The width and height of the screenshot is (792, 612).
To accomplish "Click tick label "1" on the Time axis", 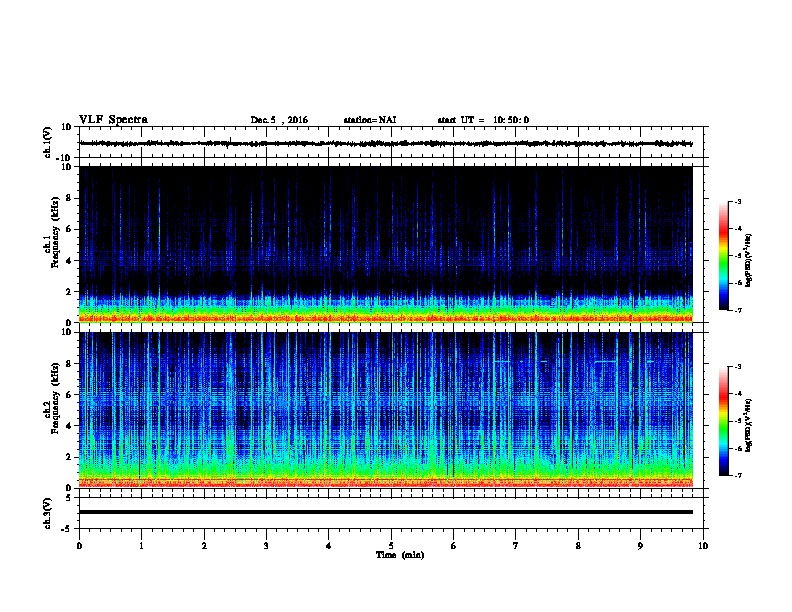I will [141, 546].
